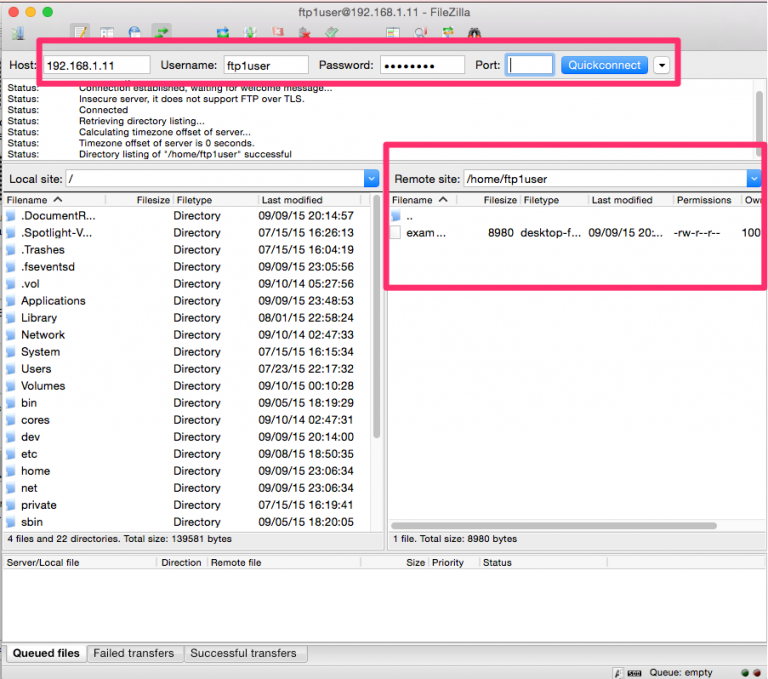Screen dimensions: 768x679
Task: Toggle the local directory tree icon
Action: (x=107, y=32)
